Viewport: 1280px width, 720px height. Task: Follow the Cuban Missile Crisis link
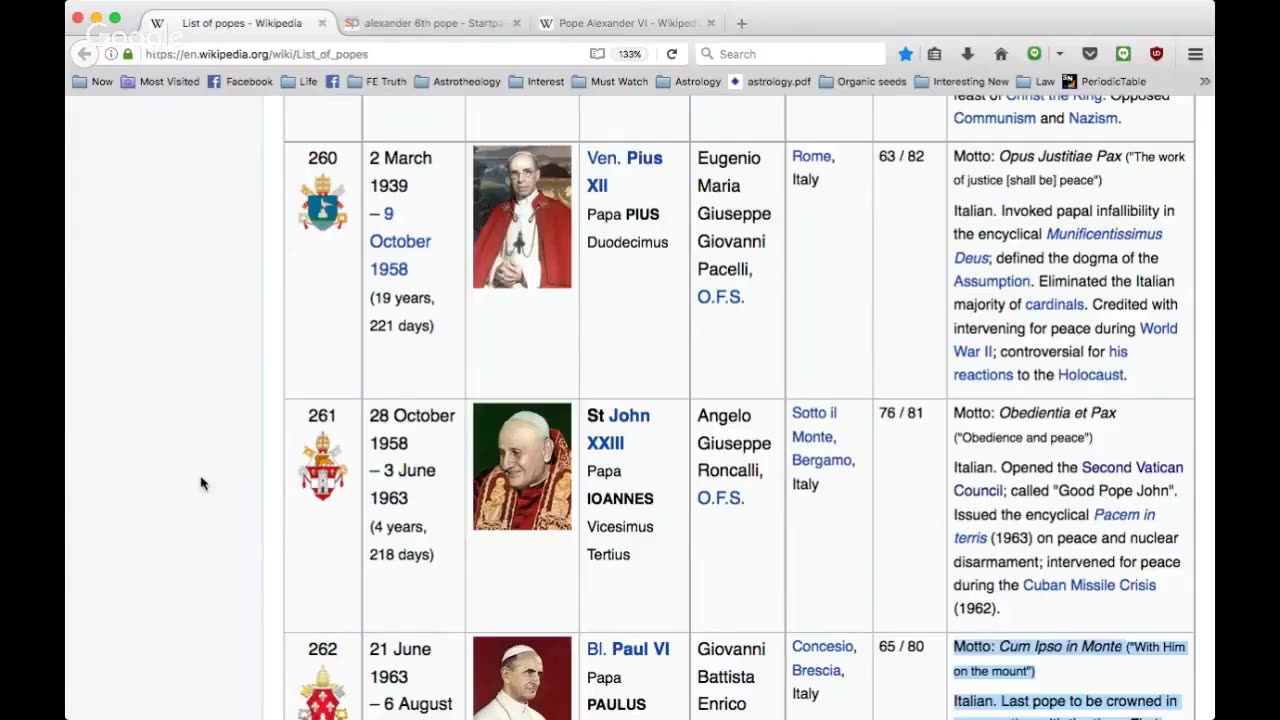(x=1089, y=585)
